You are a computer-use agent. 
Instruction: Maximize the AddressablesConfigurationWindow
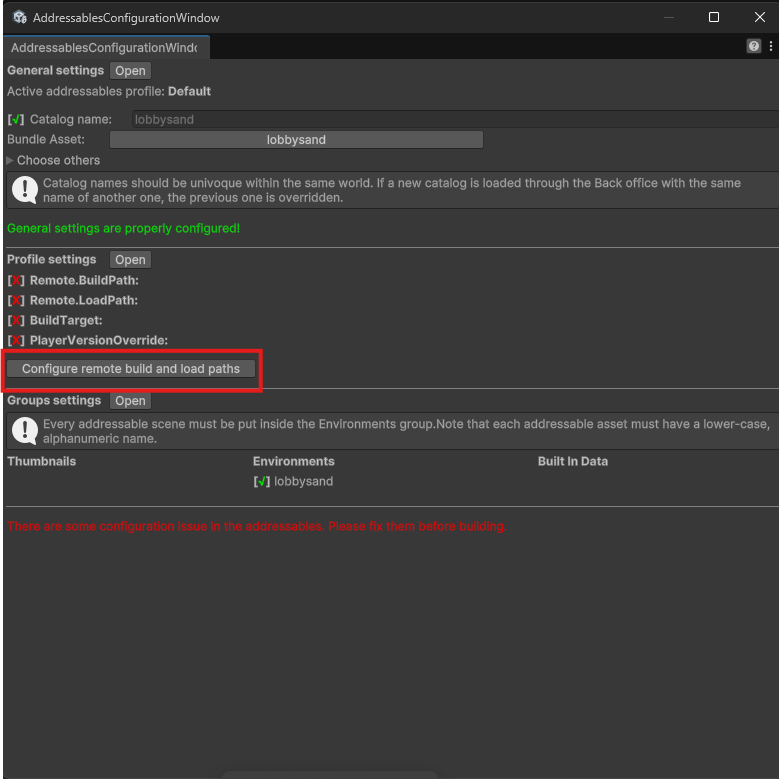pos(714,17)
